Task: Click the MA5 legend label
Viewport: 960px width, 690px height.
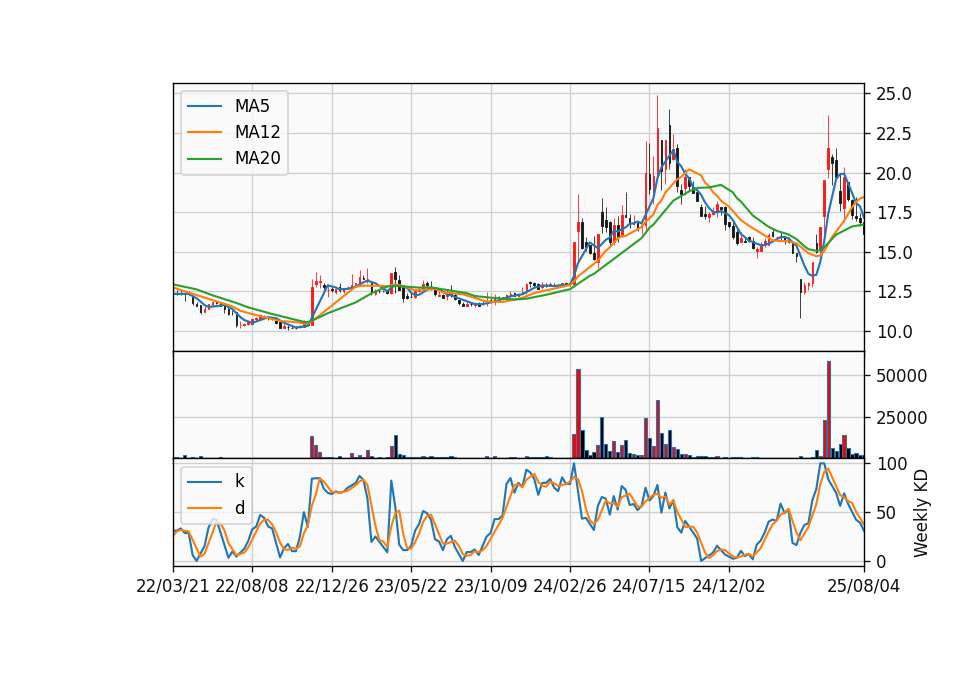Action: pos(252,106)
